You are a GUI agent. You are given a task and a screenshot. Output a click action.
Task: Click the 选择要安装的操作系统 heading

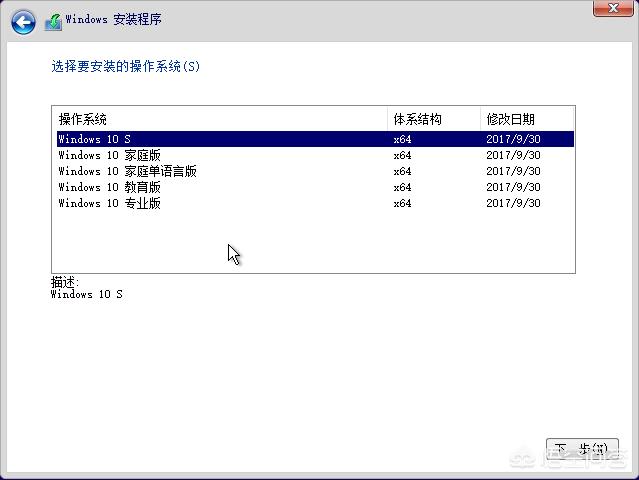click(x=126, y=66)
